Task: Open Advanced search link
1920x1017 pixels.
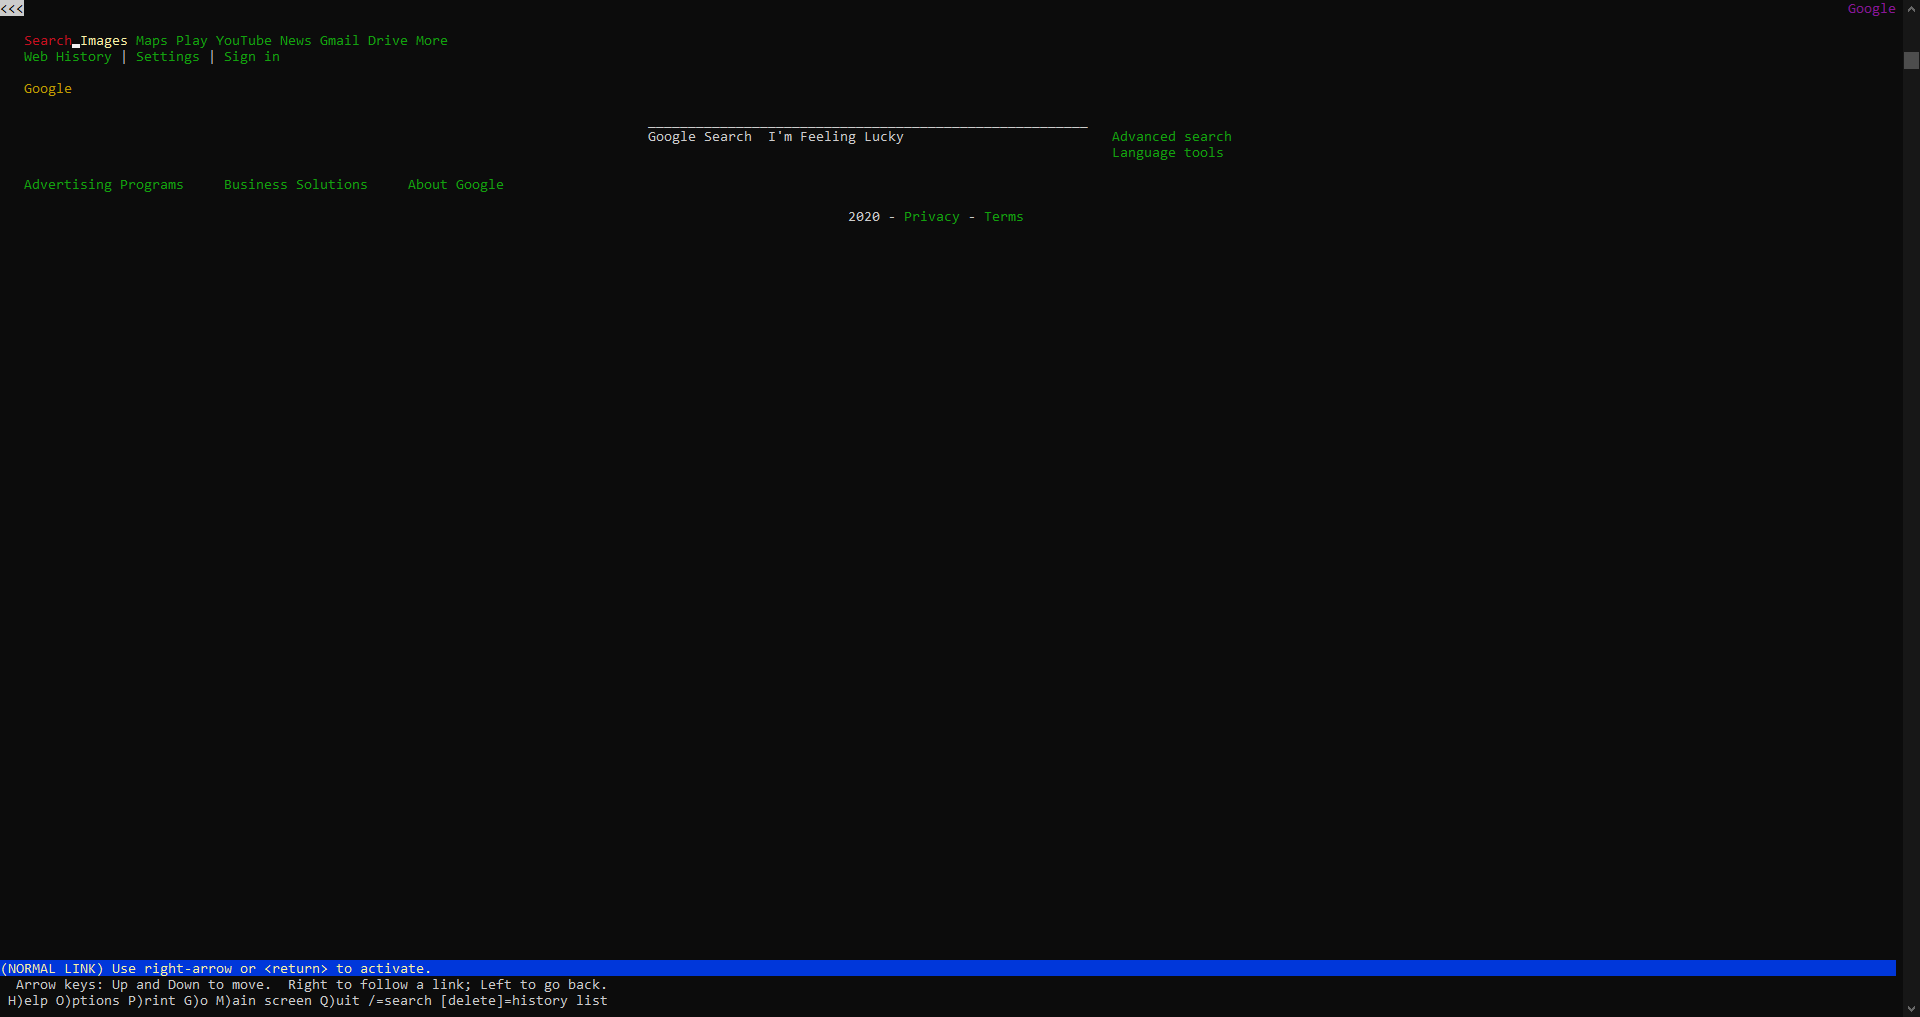Action: 1172,137
